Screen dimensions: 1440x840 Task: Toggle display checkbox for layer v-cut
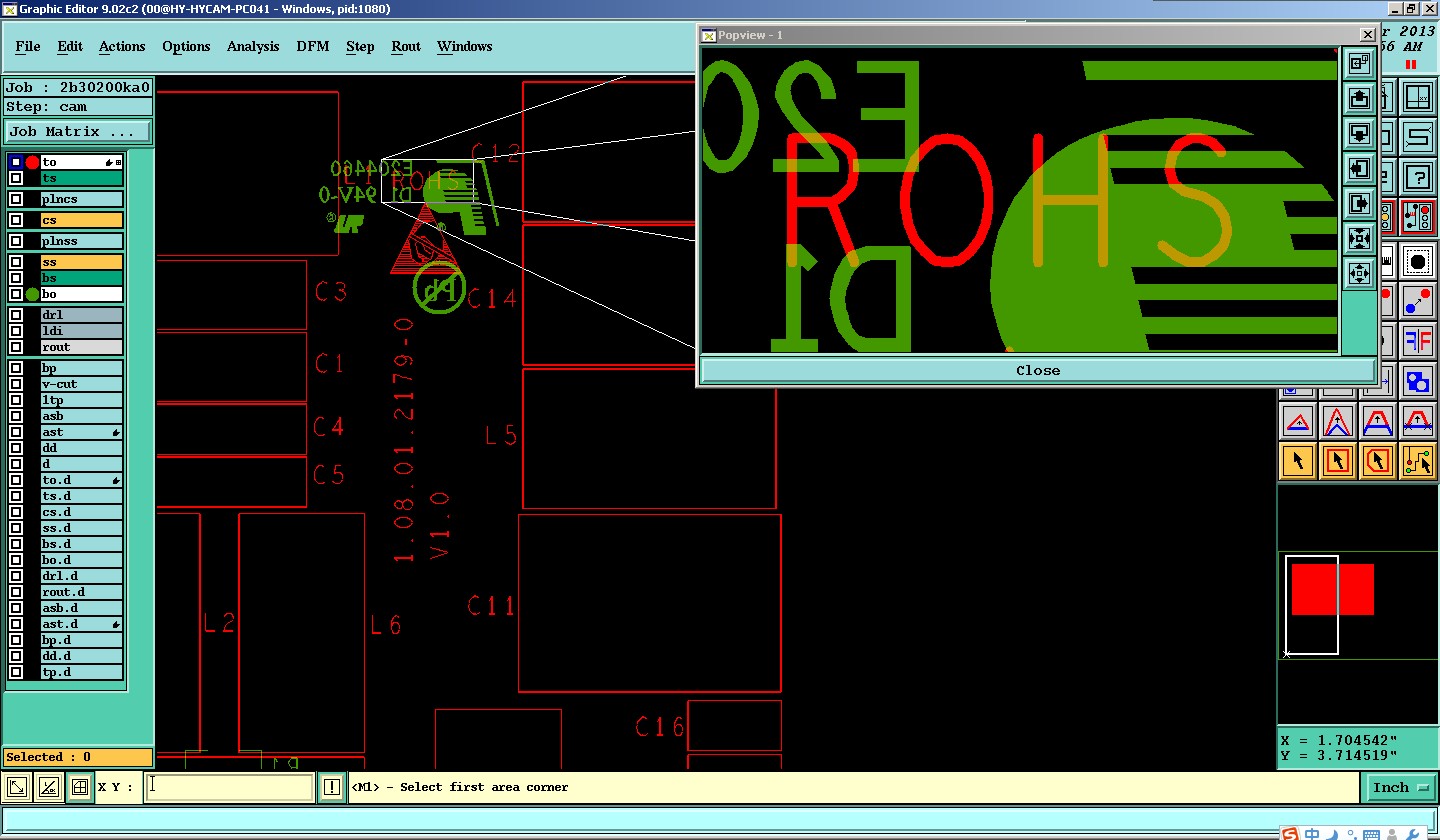pyautogui.click(x=16, y=384)
